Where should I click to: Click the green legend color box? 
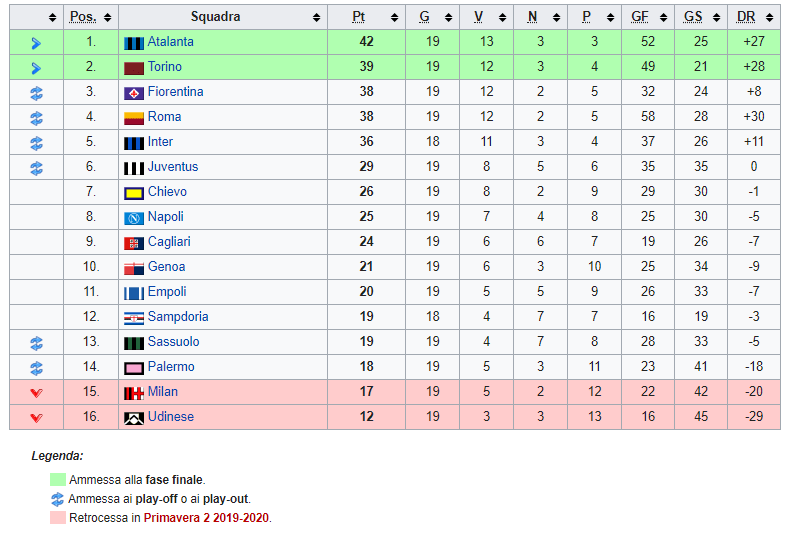[58, 479]
